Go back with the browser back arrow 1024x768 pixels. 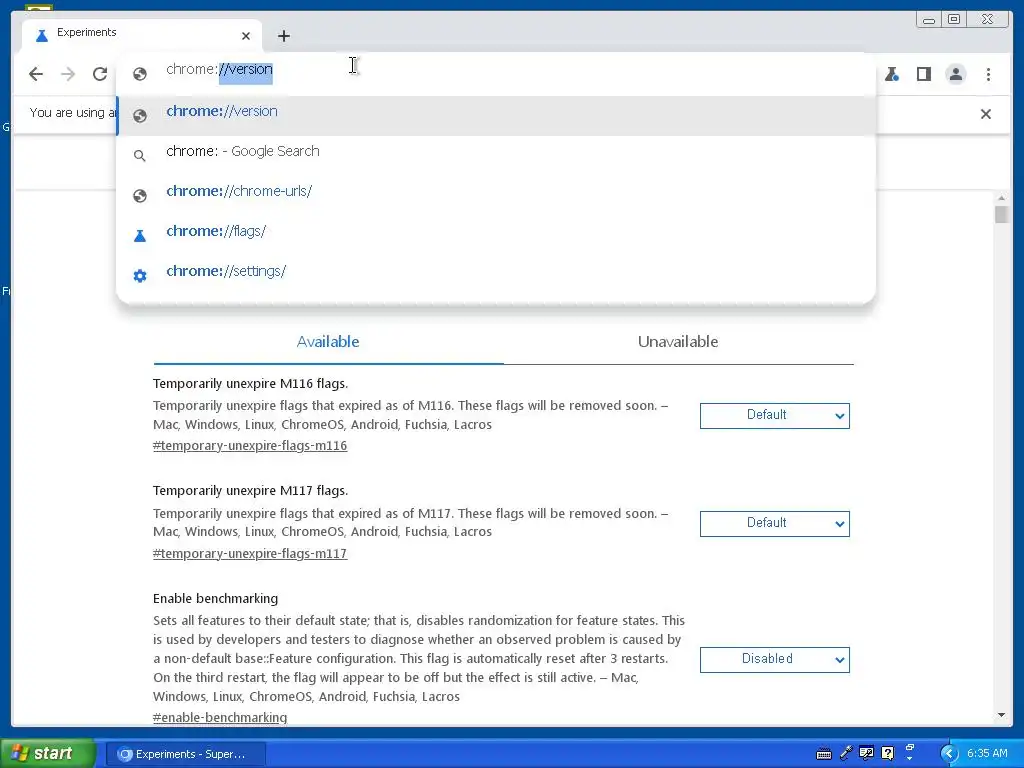pos(36,74)
